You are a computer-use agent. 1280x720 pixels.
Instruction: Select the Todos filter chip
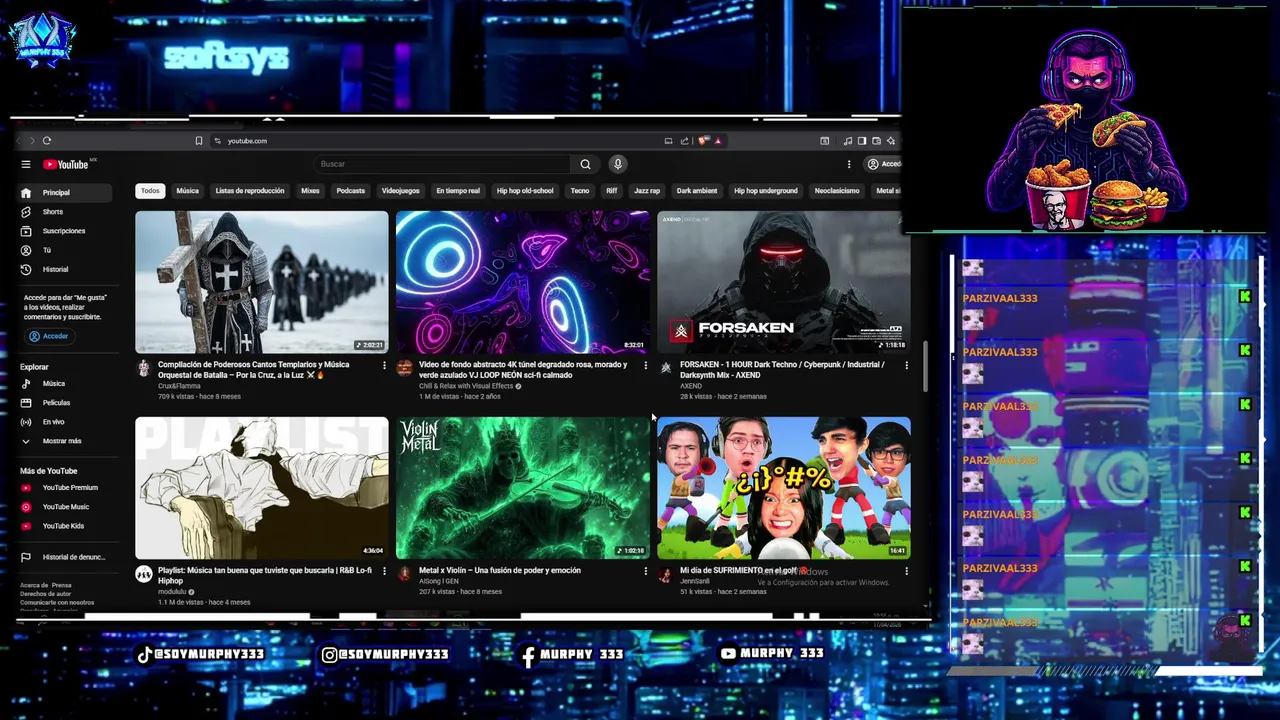(150, 191)
